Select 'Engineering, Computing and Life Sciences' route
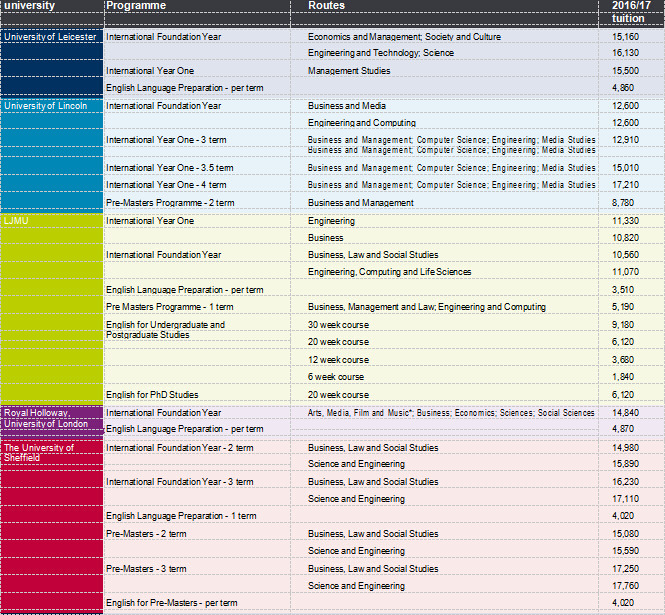Image resolution: width=665 pixels, height=615 pixels. click(389, 272)
